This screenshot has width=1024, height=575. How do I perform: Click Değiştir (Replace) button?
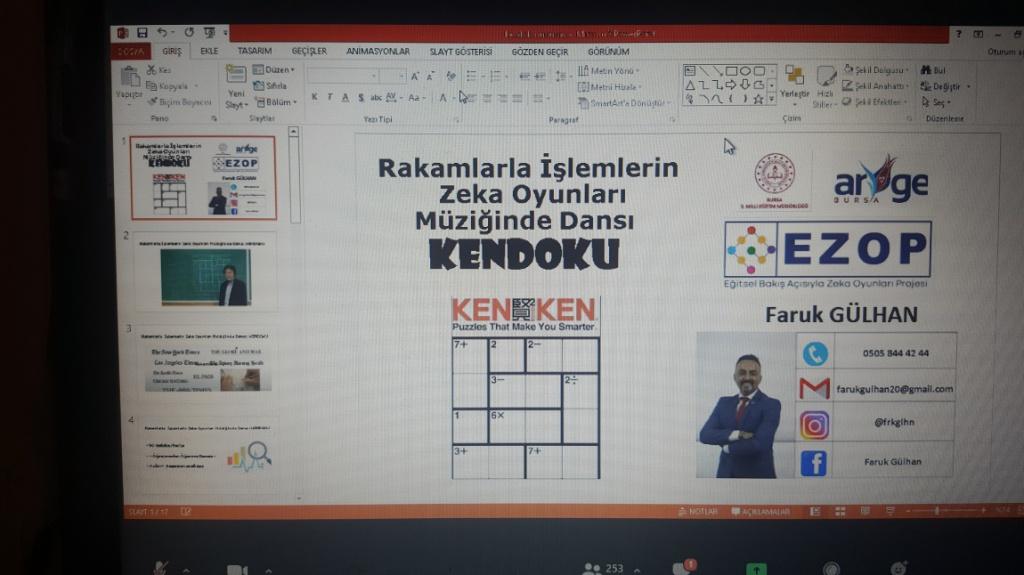[x=945, y=86]
